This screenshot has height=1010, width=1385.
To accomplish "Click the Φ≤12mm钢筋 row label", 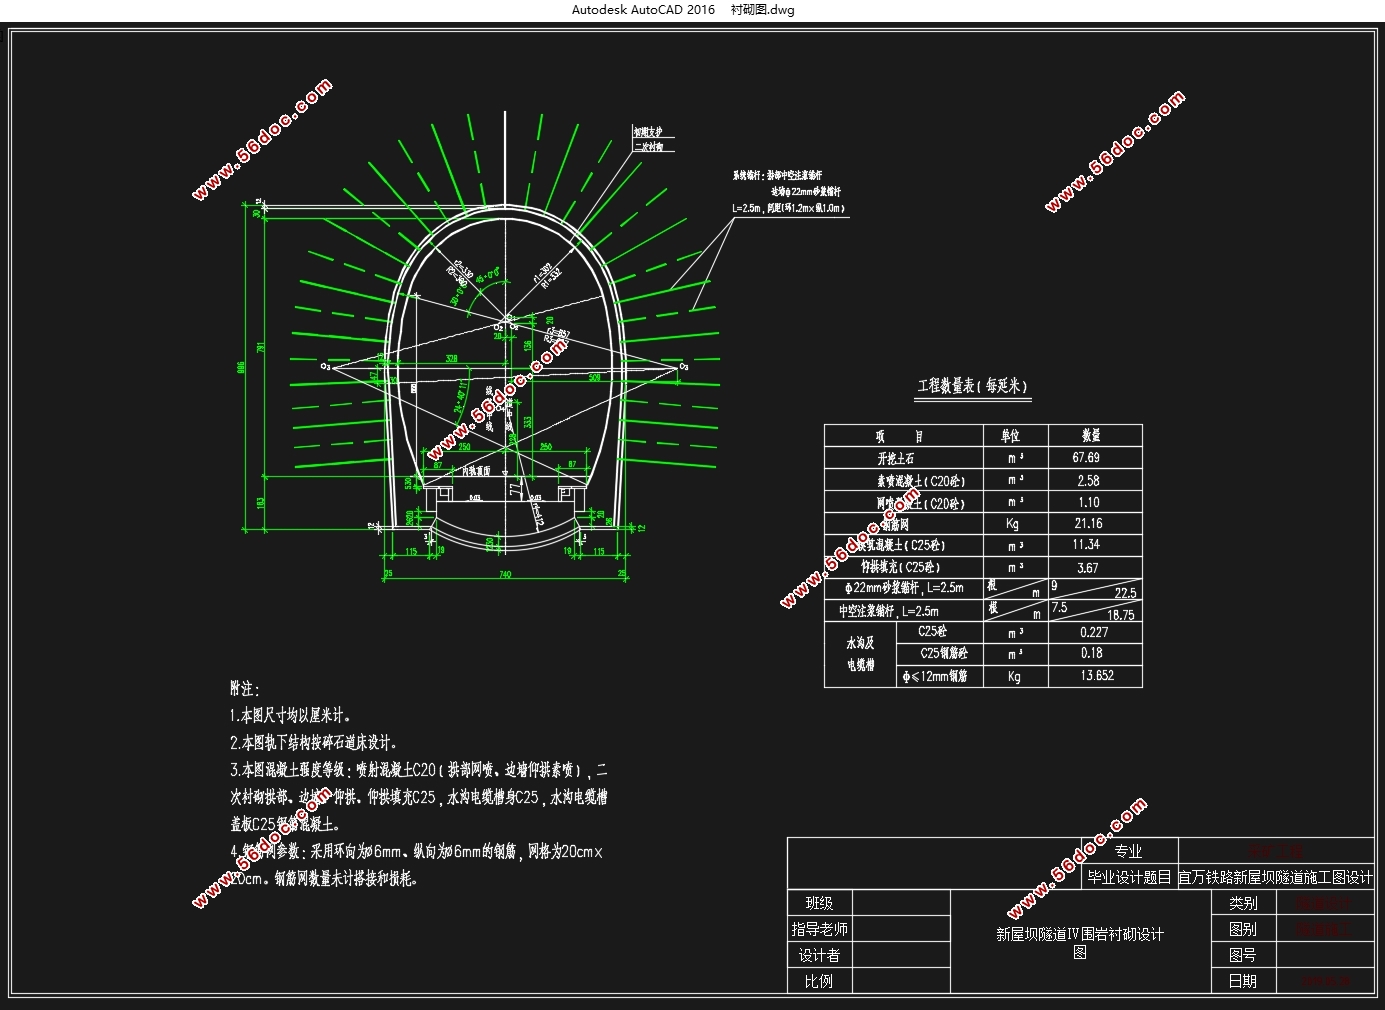I will 934,677.
